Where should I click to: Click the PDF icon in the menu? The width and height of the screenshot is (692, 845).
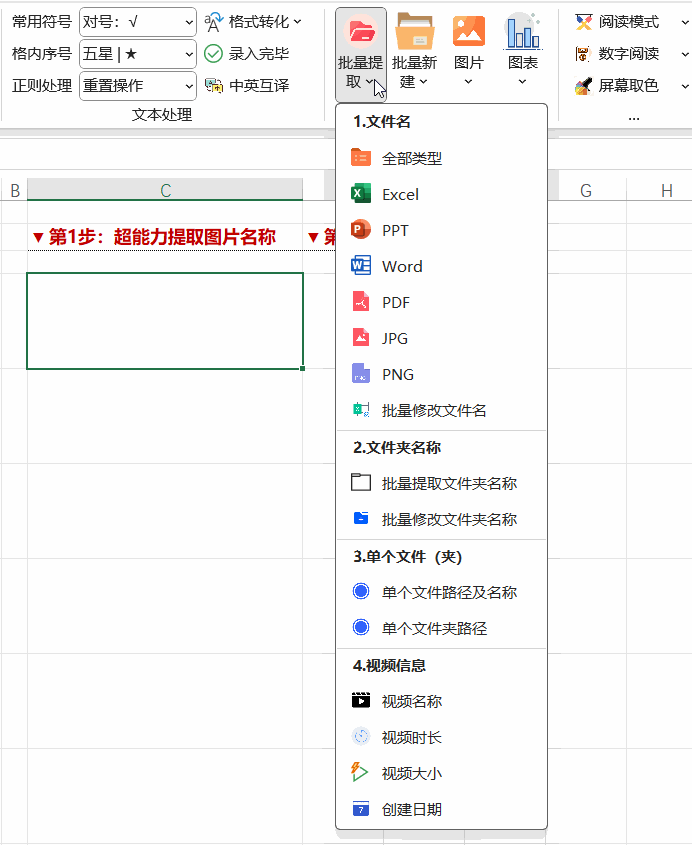click(361, 302)
